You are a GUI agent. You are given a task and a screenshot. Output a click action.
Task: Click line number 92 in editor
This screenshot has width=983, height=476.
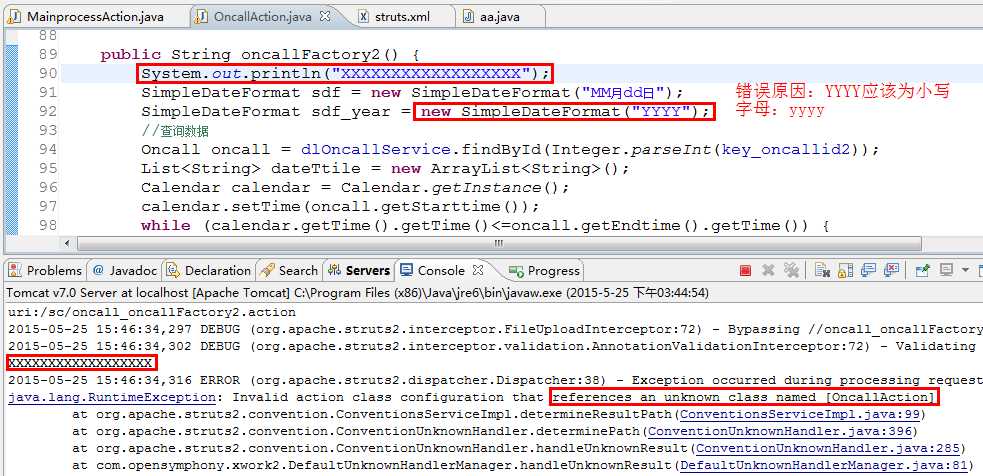coord(48,112)
